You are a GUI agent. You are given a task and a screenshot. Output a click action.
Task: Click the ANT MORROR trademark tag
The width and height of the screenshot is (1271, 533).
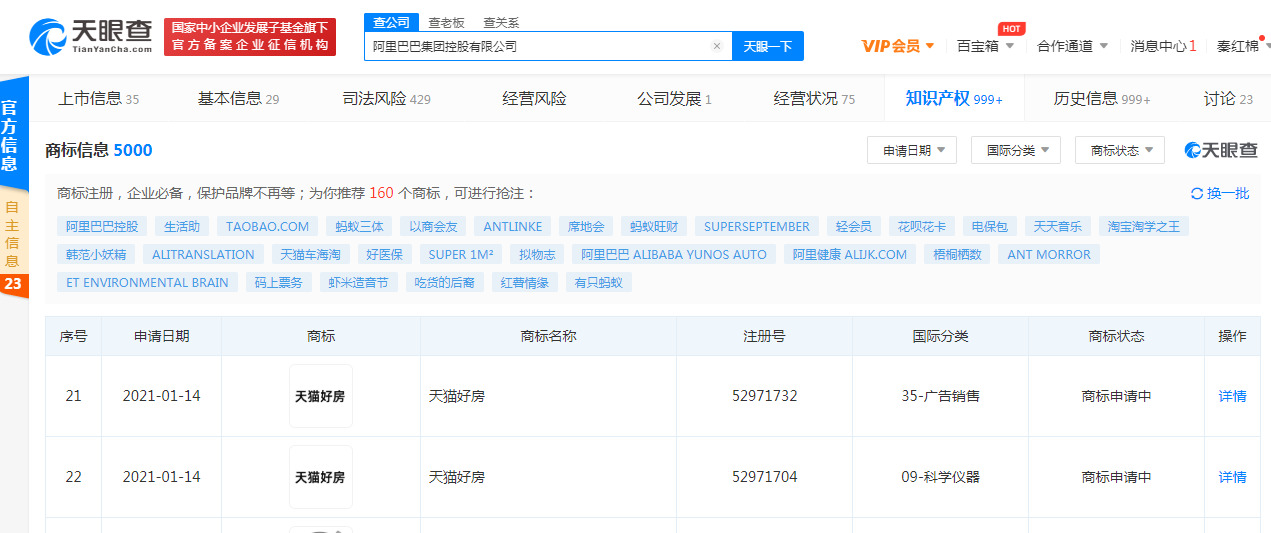pyautogui.click(x=1049, y=254)
